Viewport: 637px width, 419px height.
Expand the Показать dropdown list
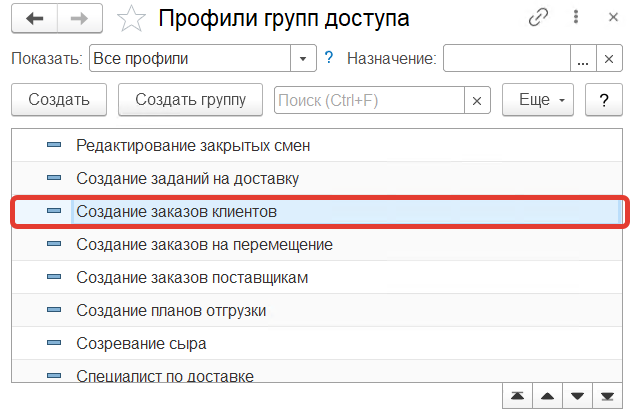[x=304, y=59]
